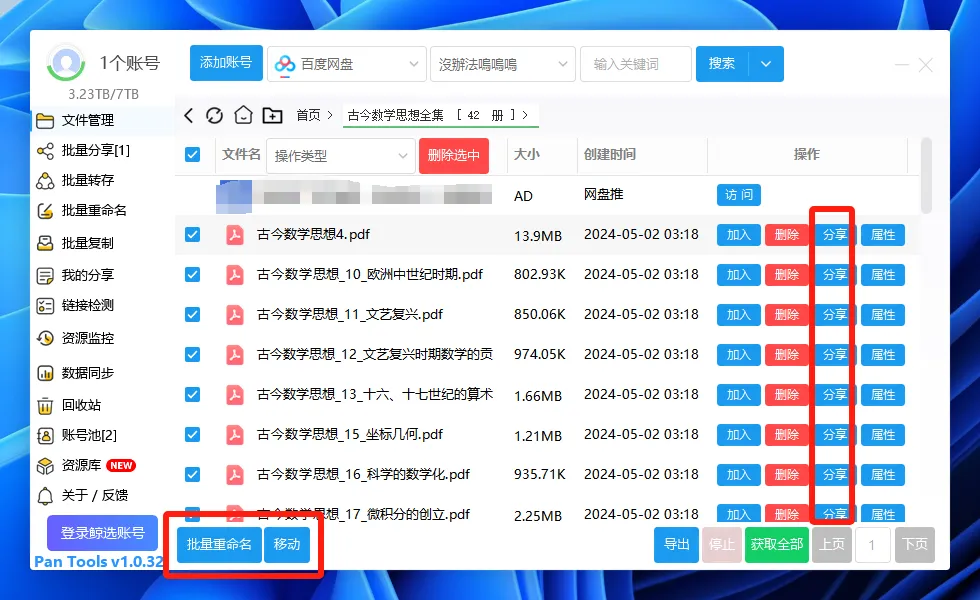Click the 导出 button
This screenshot has height=600, width=980.
(x=676, y=545)
